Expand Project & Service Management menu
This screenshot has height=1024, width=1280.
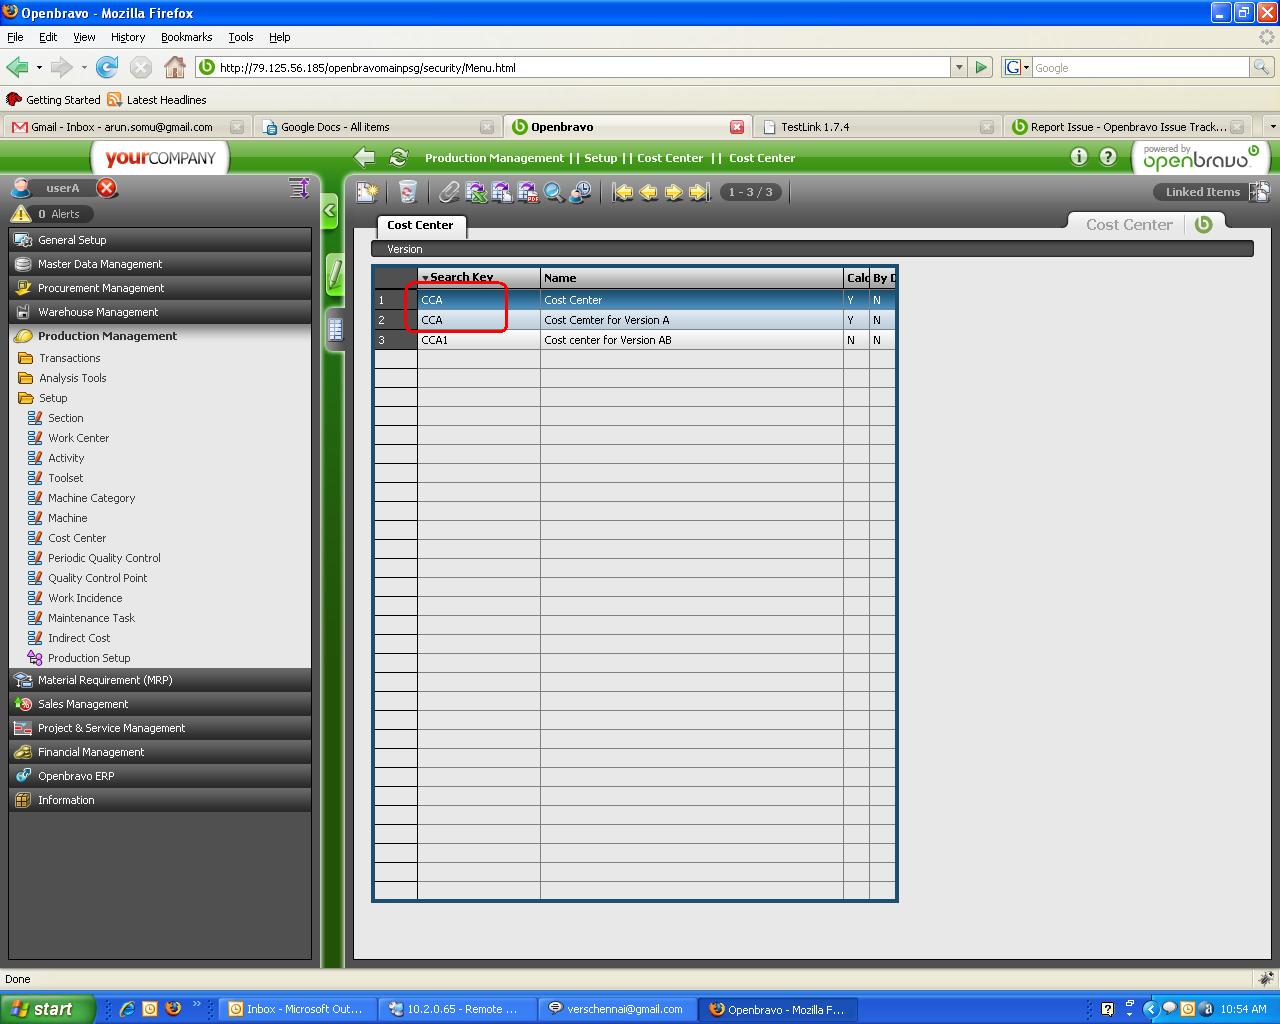click(160, 728)
